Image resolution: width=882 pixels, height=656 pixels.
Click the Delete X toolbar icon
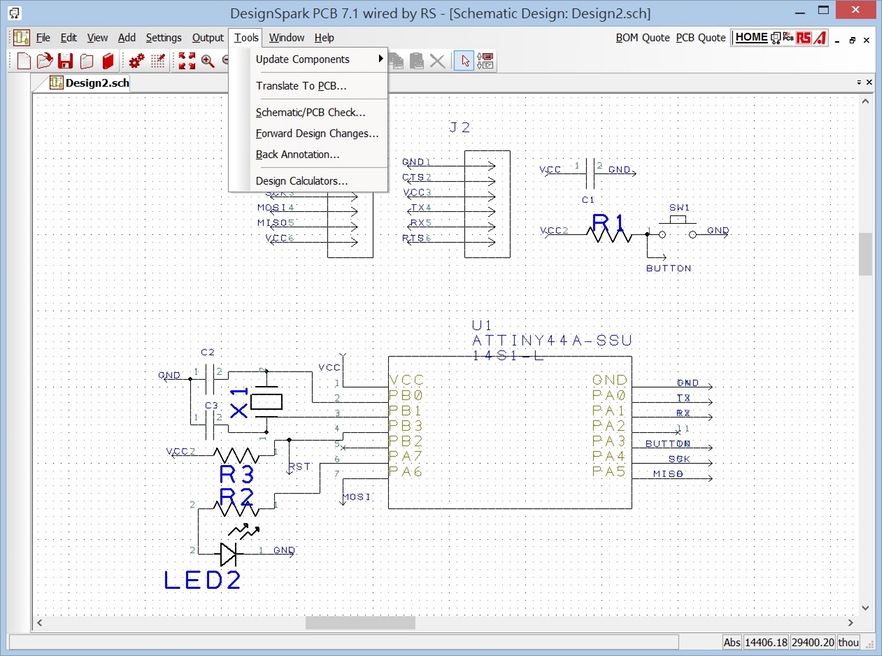(437, 61)
